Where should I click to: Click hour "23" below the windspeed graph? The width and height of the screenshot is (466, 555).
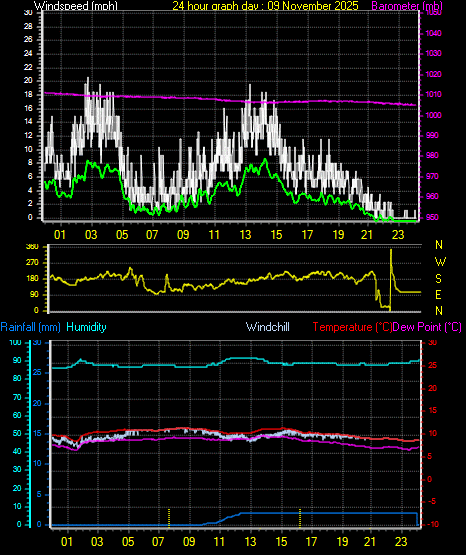[398, 235]
